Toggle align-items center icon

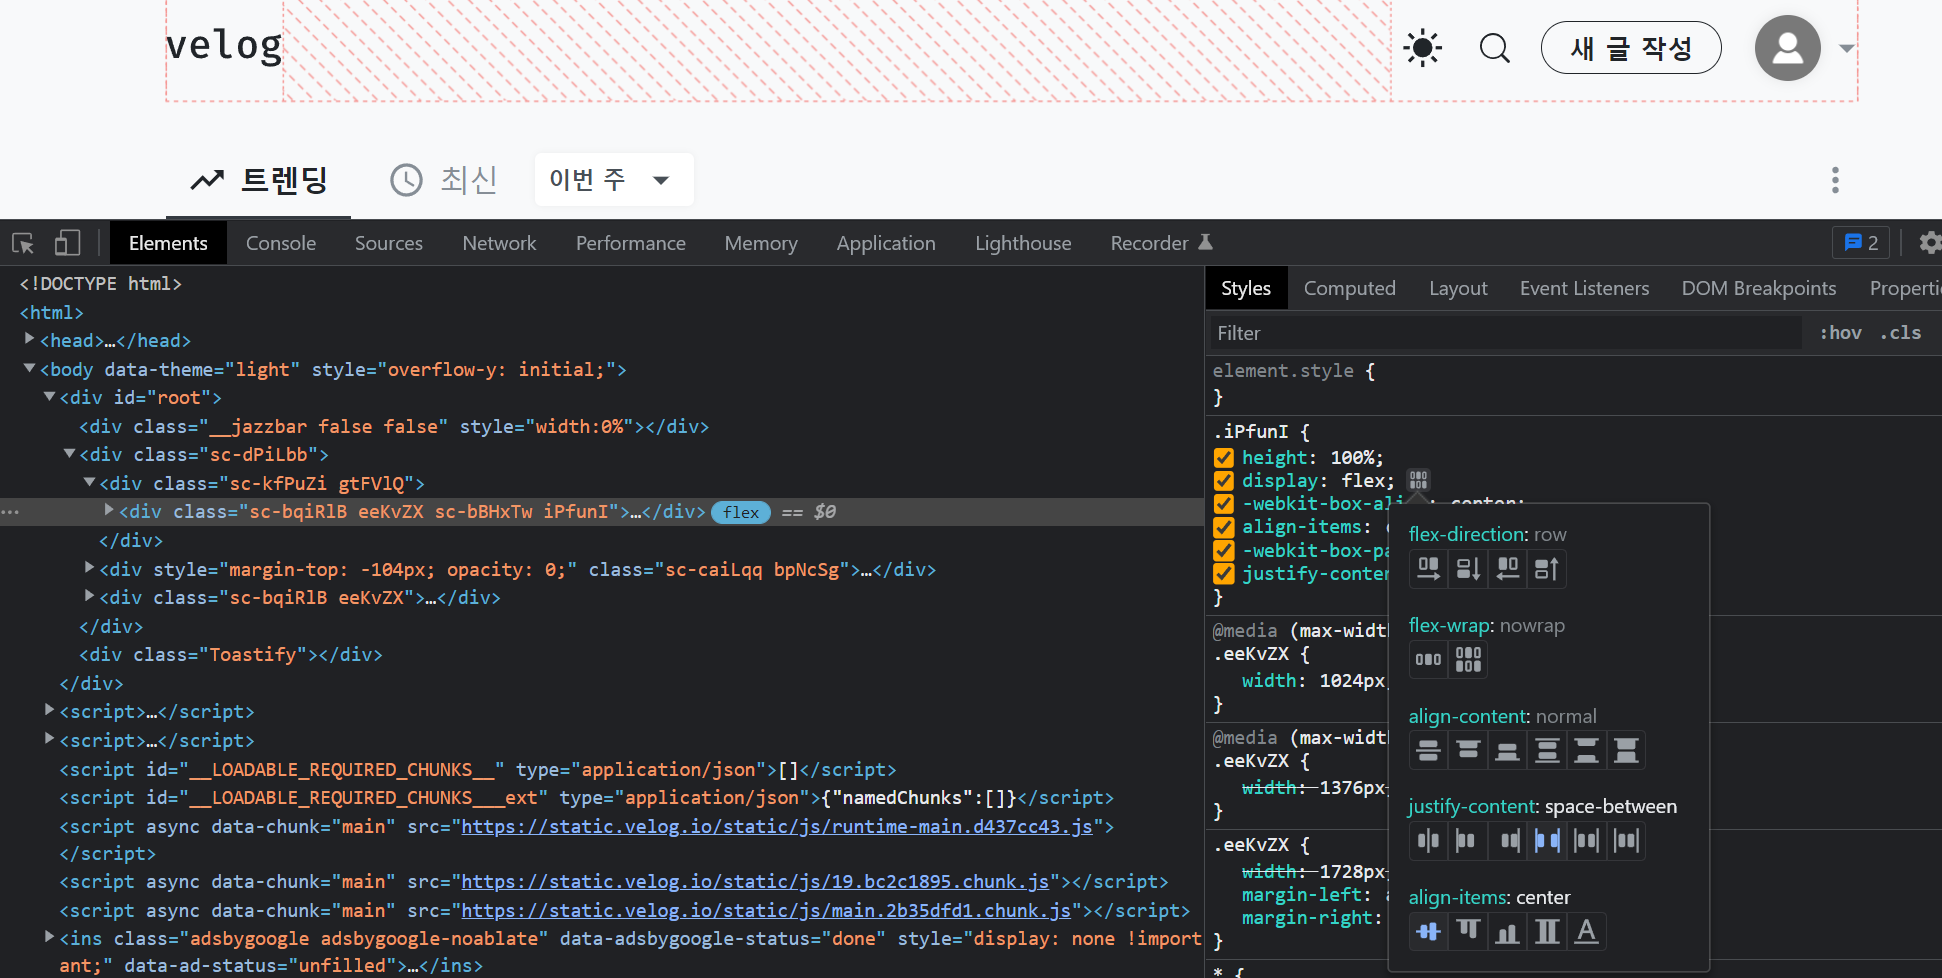(x=1428, y=932)
